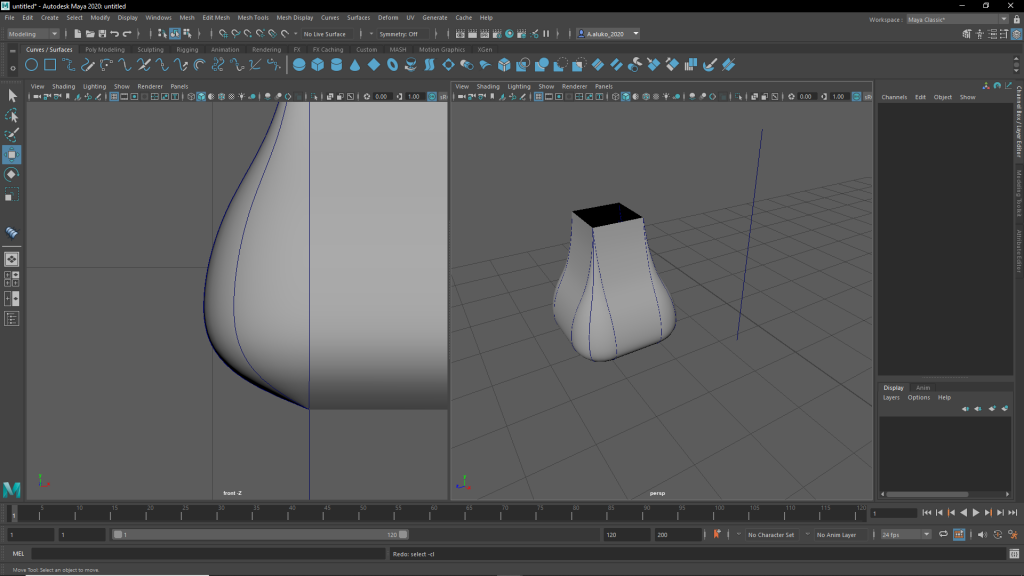The height and width of the screenshot is (576, 1024).
Task: Create a NURBS sphere from the shelf
Action: (299, 65)
